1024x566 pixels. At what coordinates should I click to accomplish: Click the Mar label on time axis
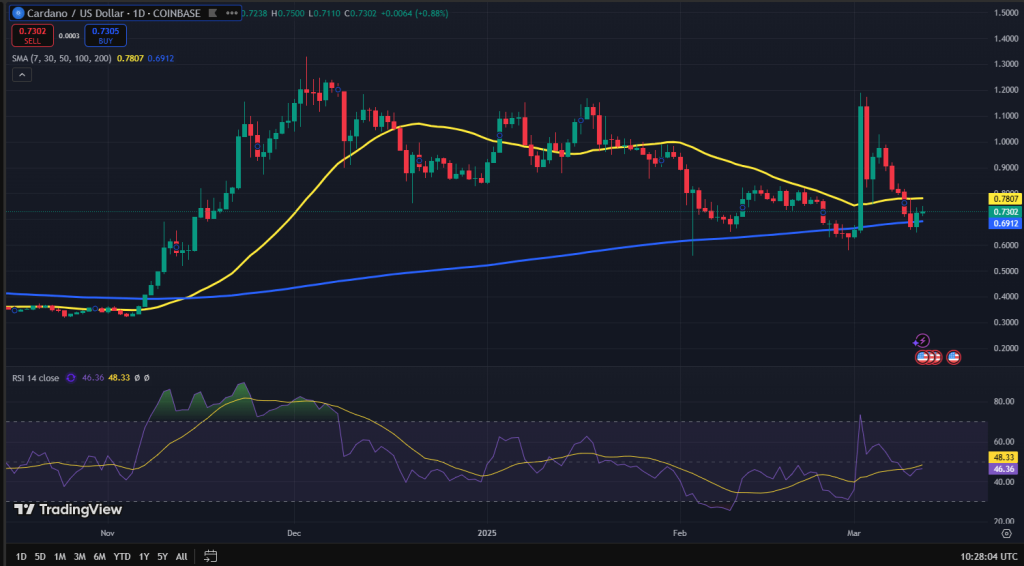click(855, 533)
